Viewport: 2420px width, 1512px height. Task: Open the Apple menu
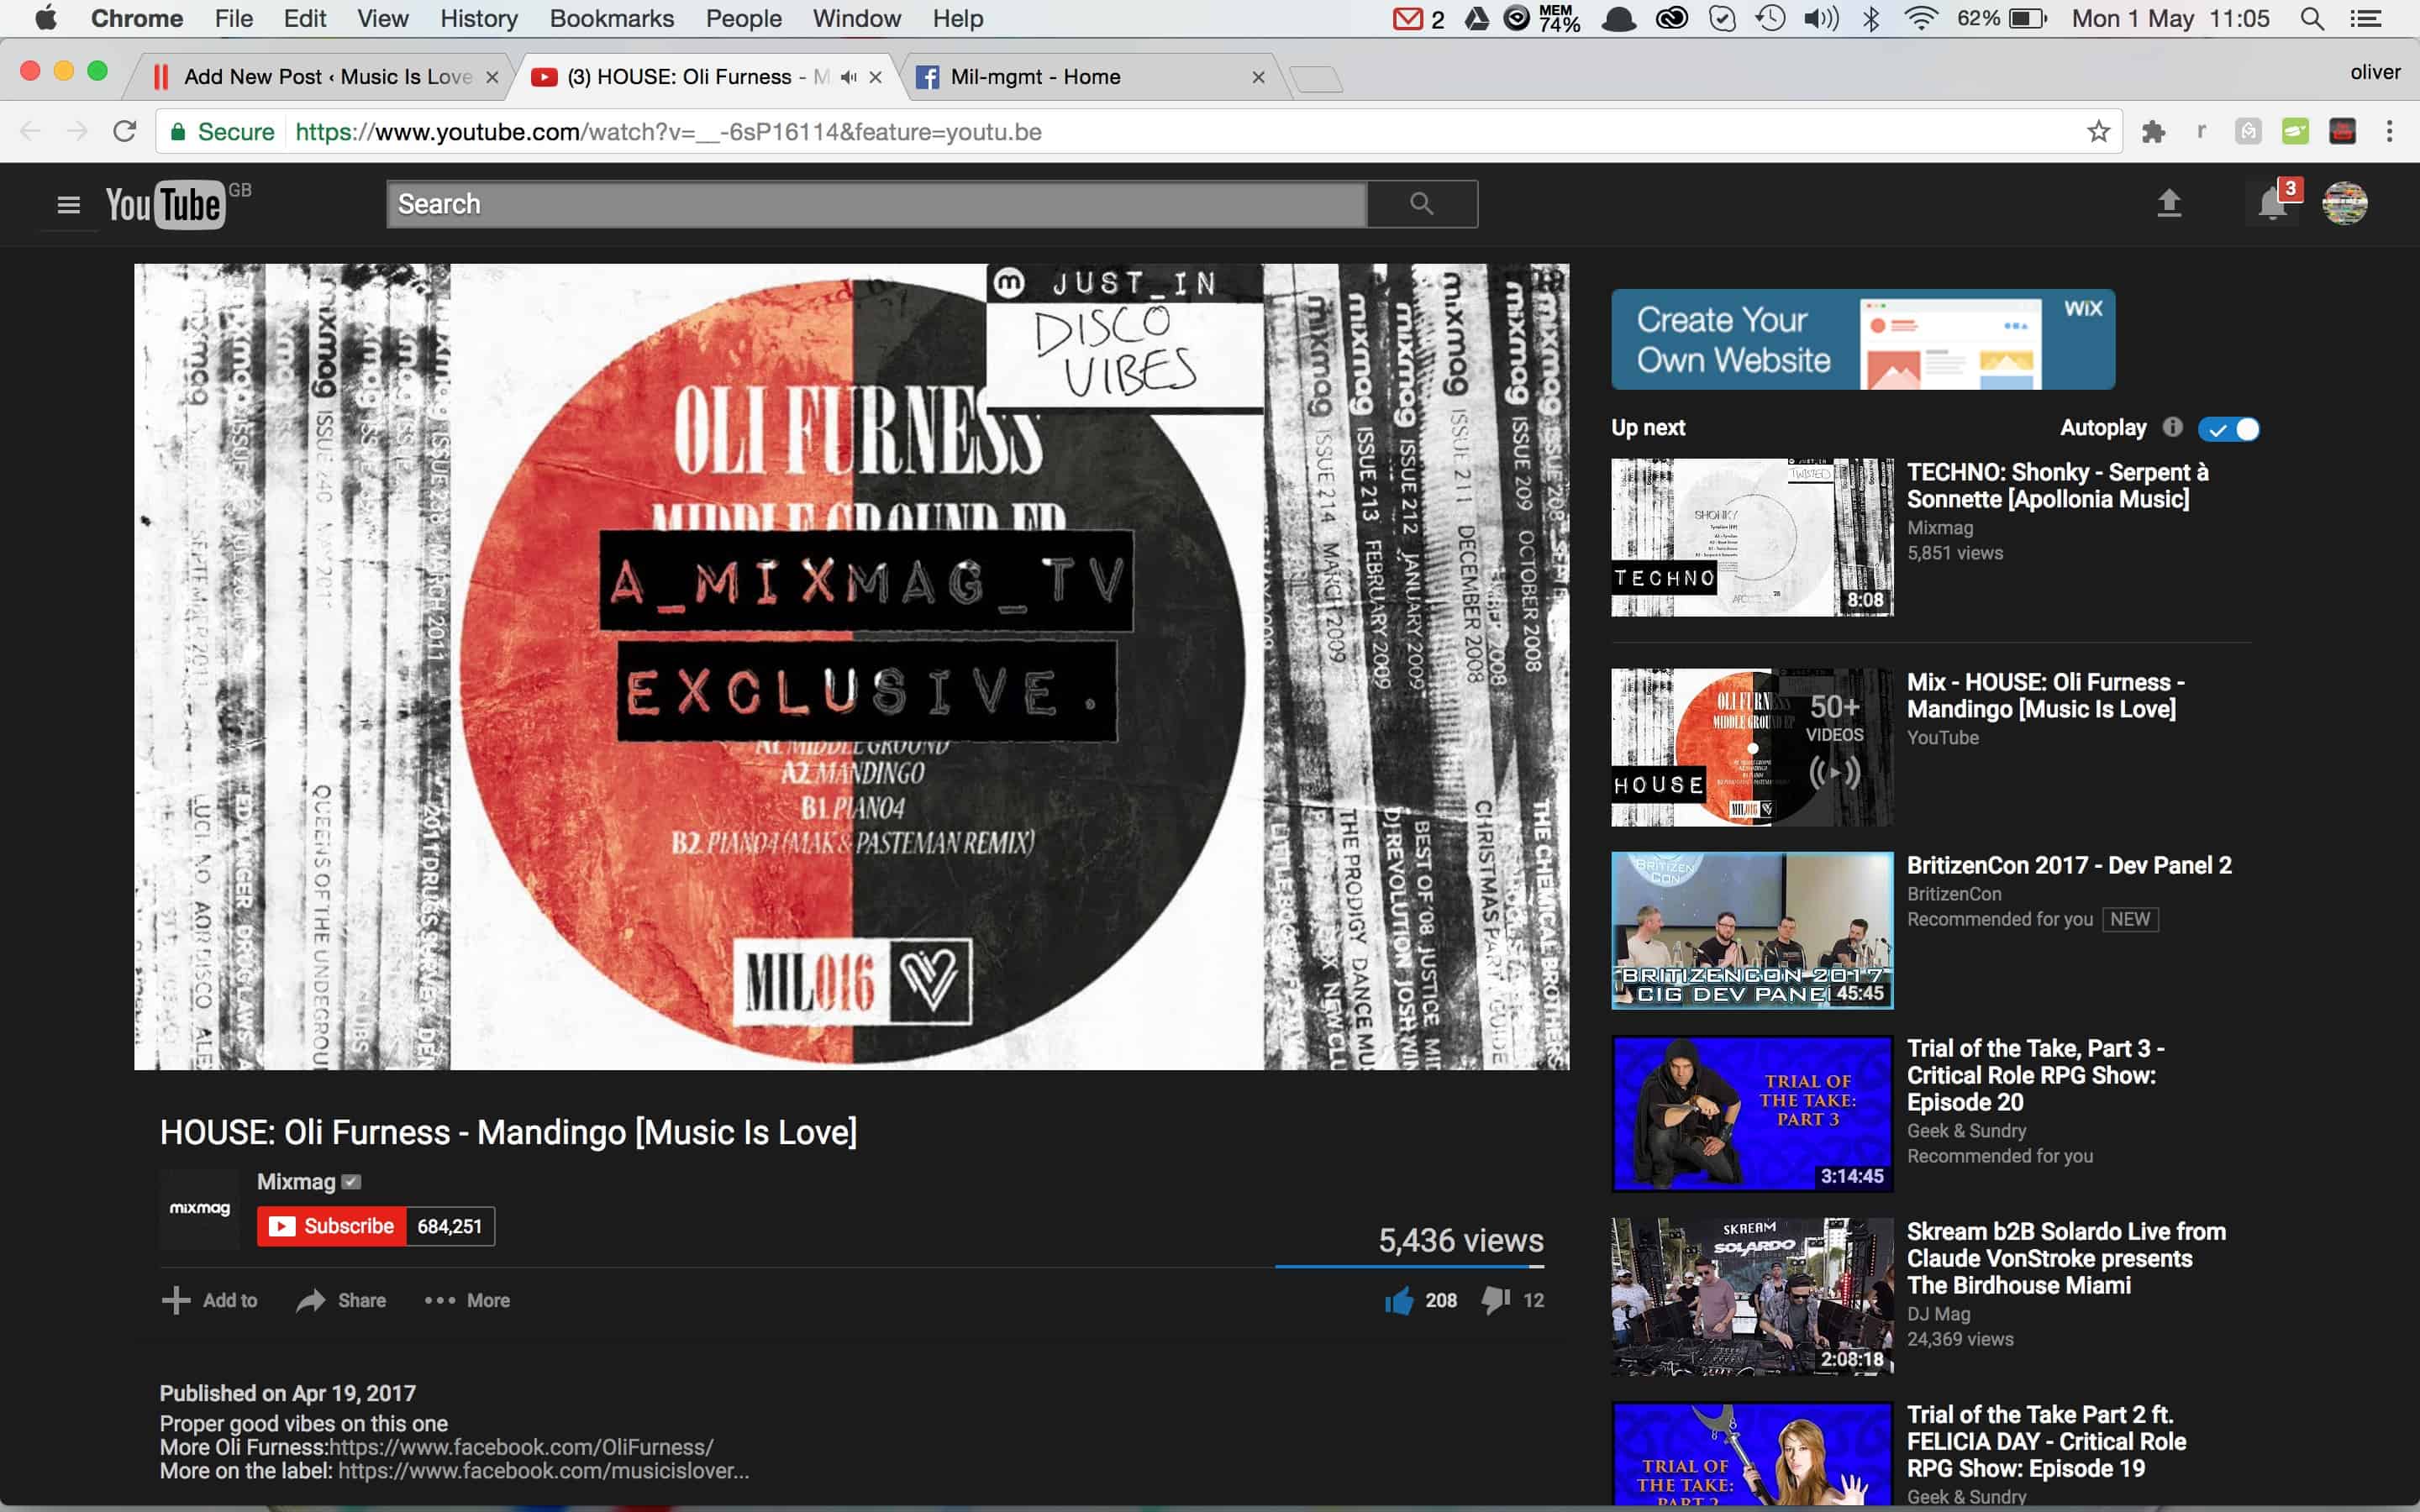(46, 18)
